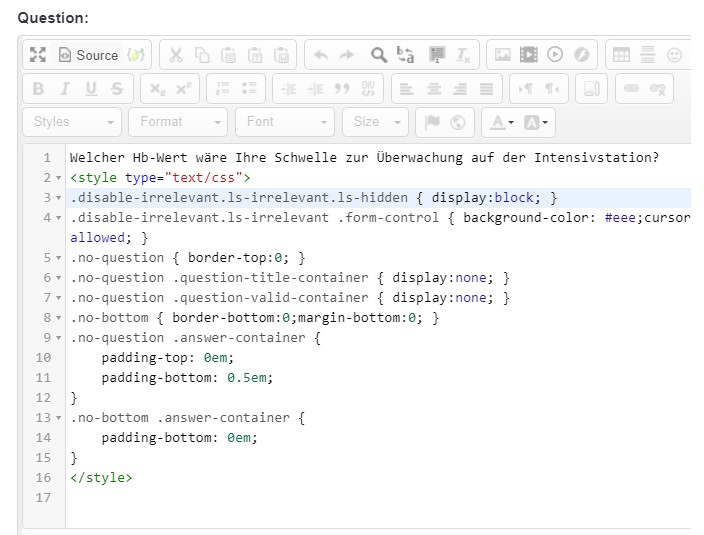This screenshot has width=704, height=535.
Task: Toggle Bold formatting button
Action: click(38, 89)
